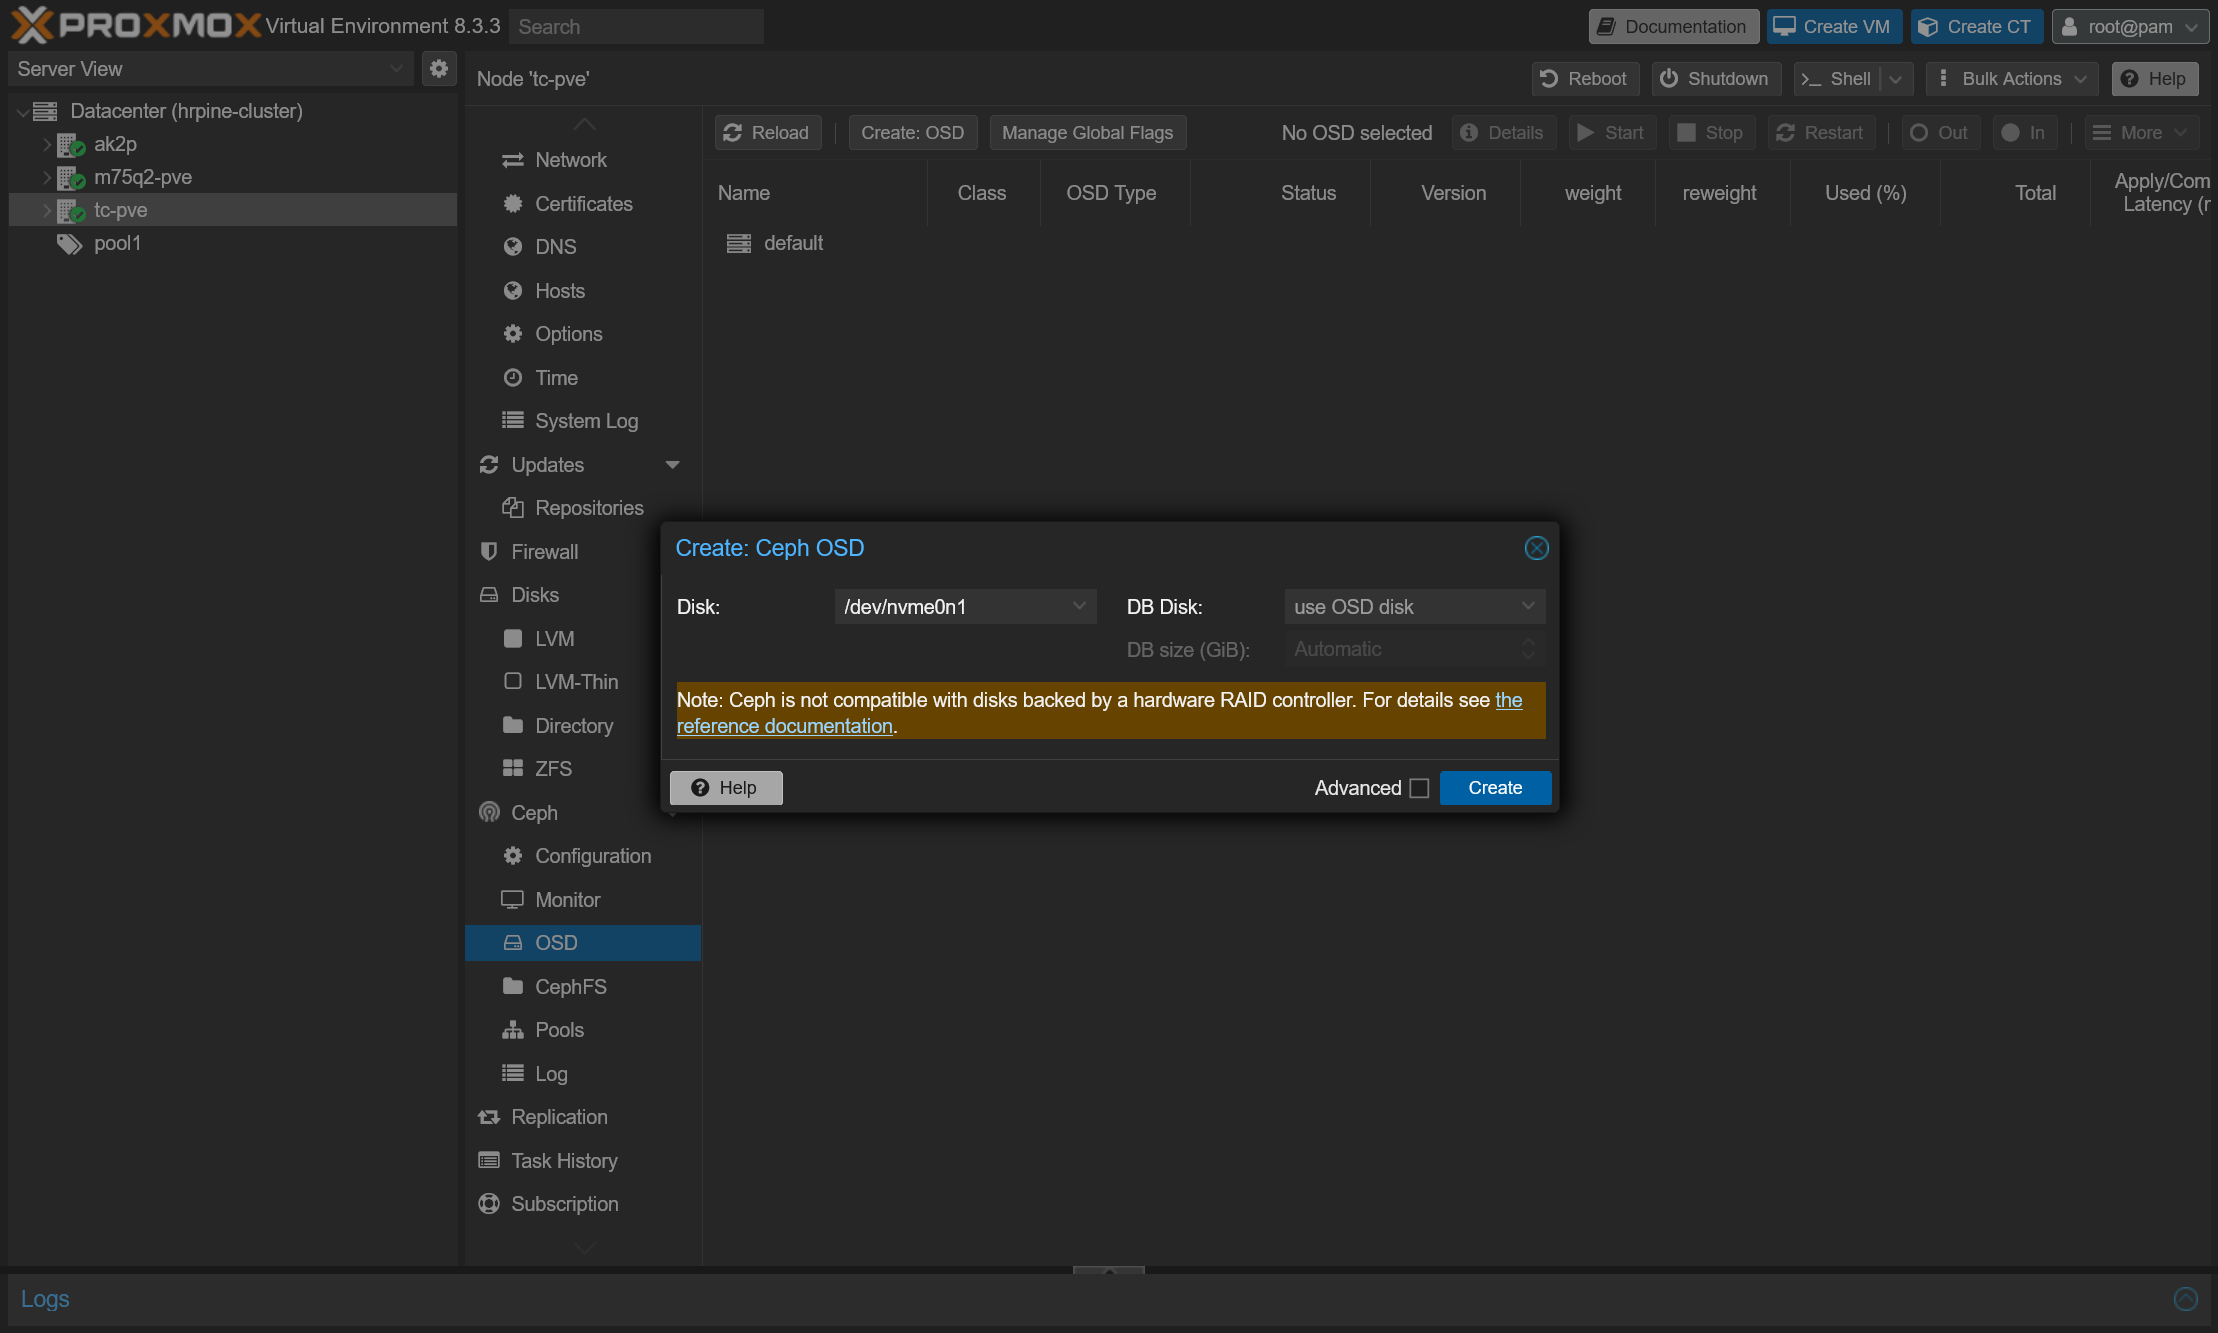Click the default root bucket icon
Image resolution: width=2218 pixels, height=1333 pixels.
739,244
